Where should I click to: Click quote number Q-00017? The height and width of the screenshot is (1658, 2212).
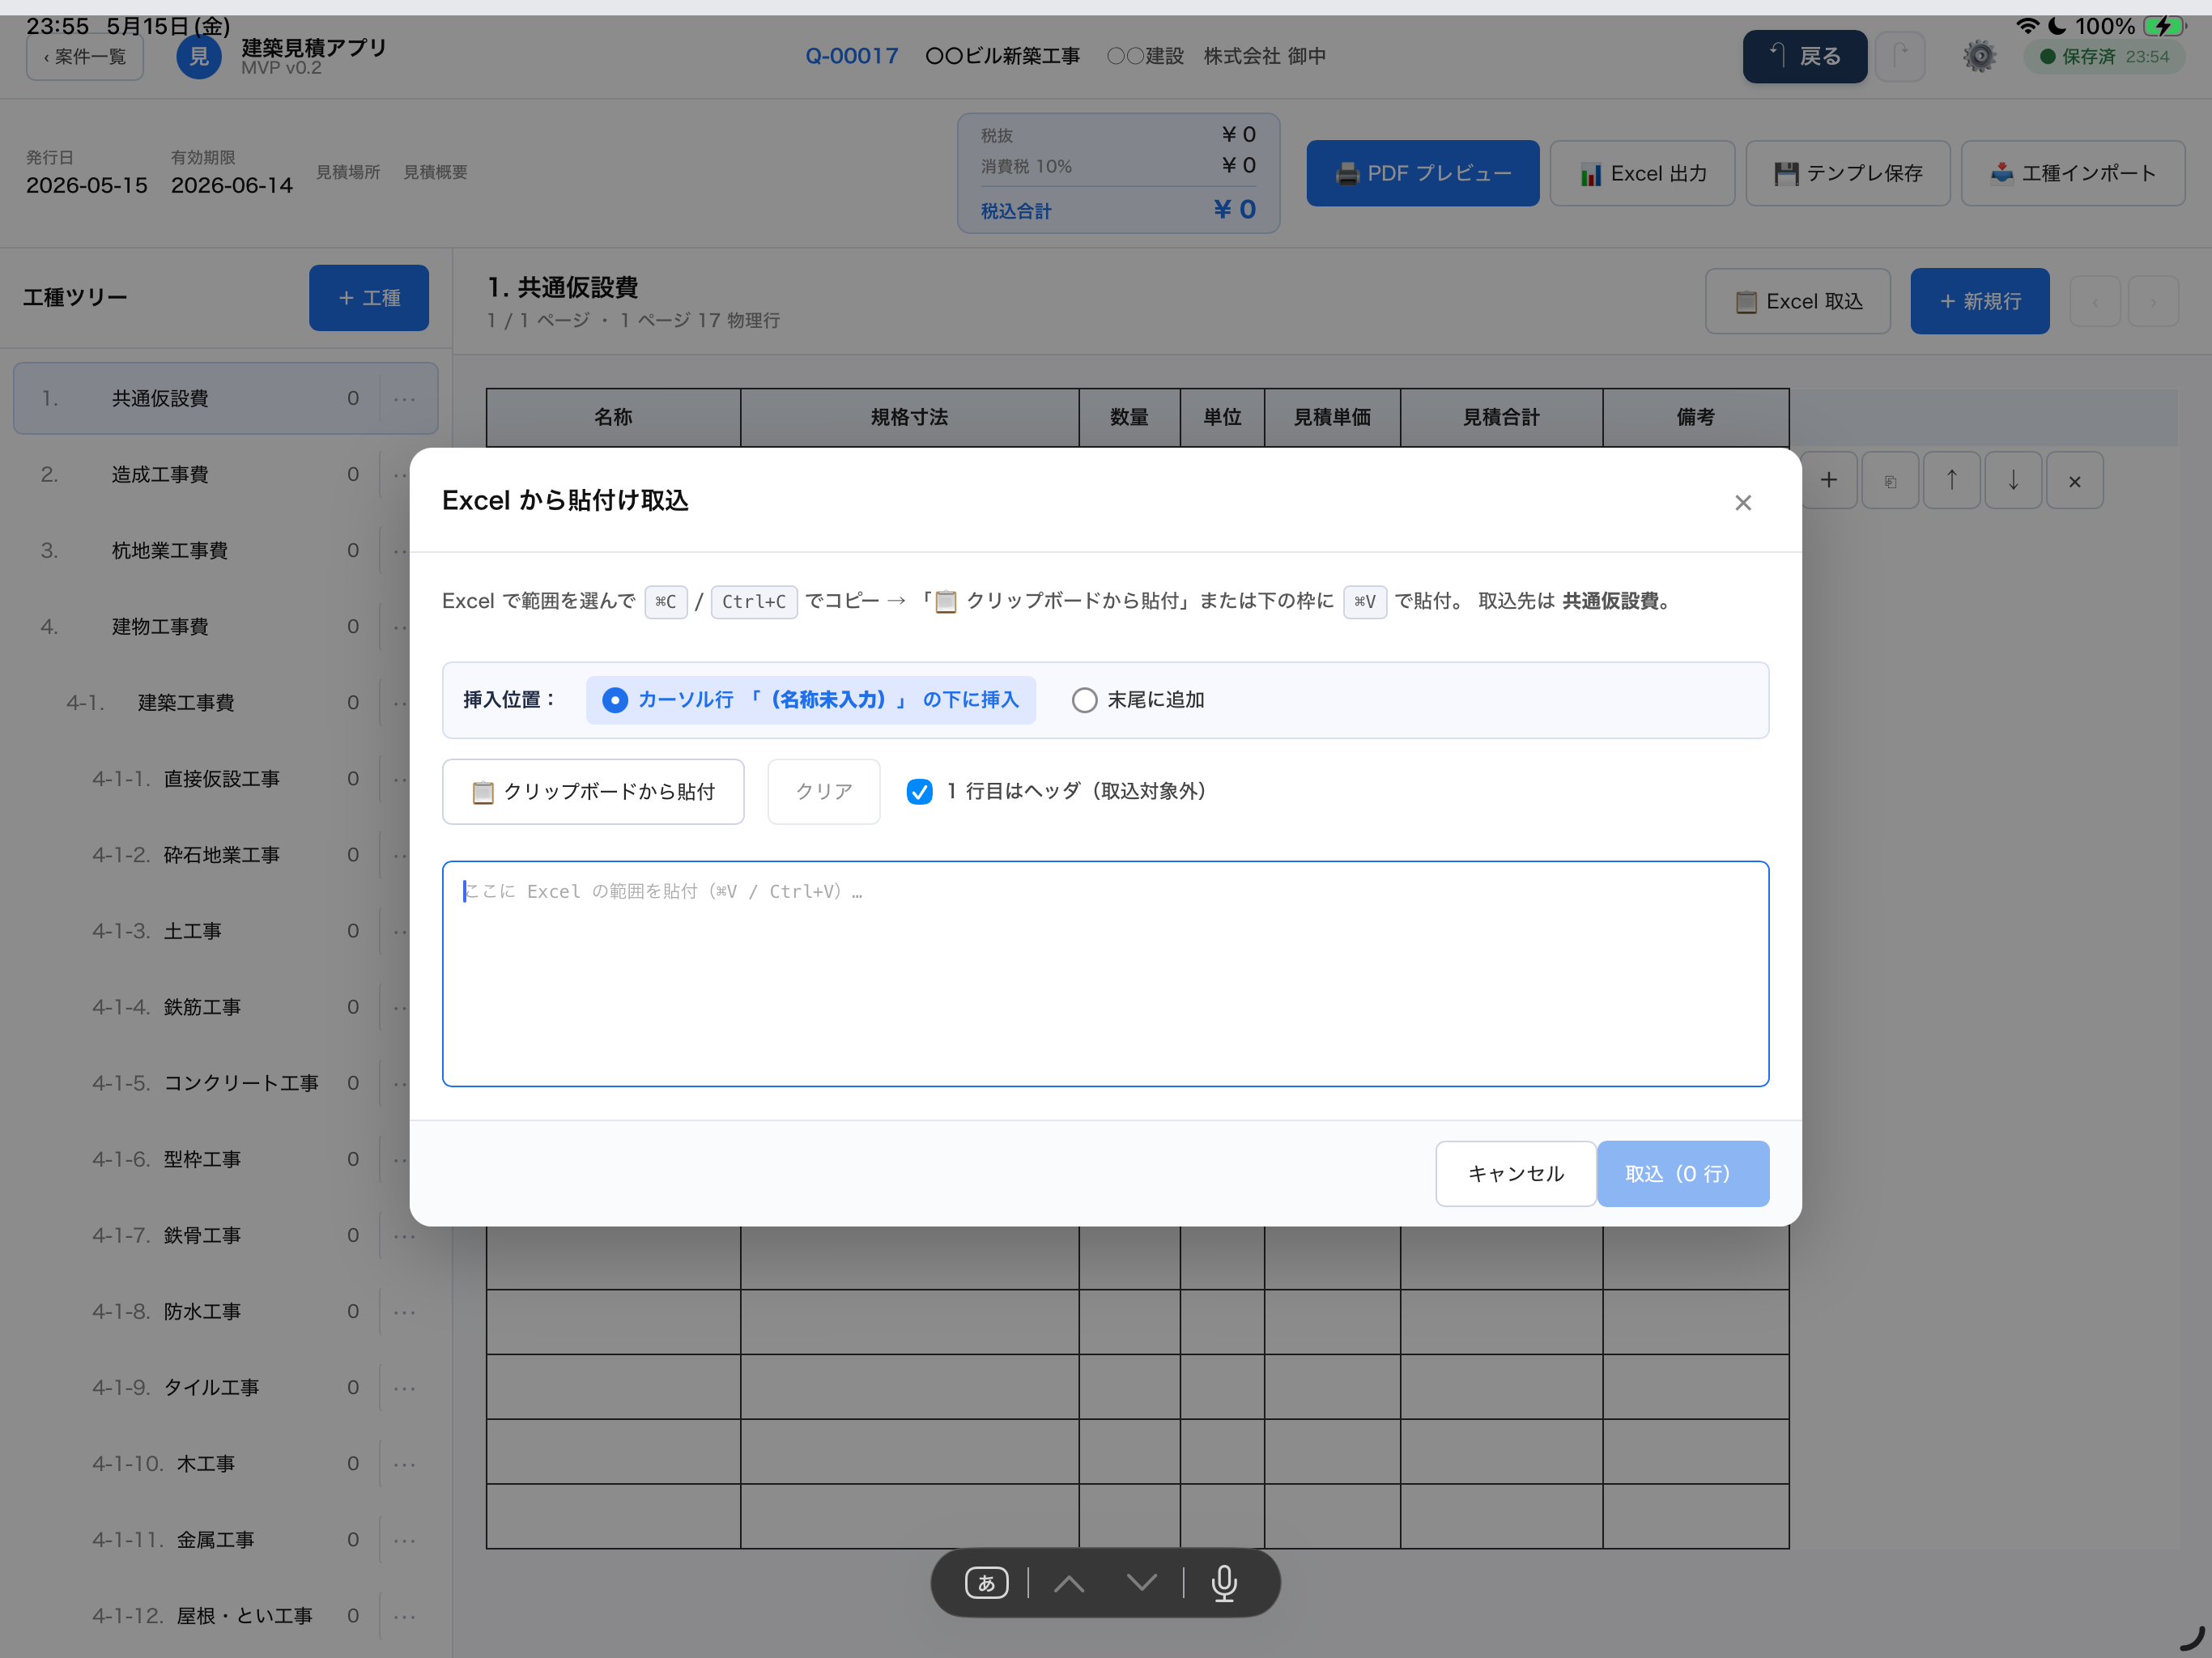[x=852, y=56]
